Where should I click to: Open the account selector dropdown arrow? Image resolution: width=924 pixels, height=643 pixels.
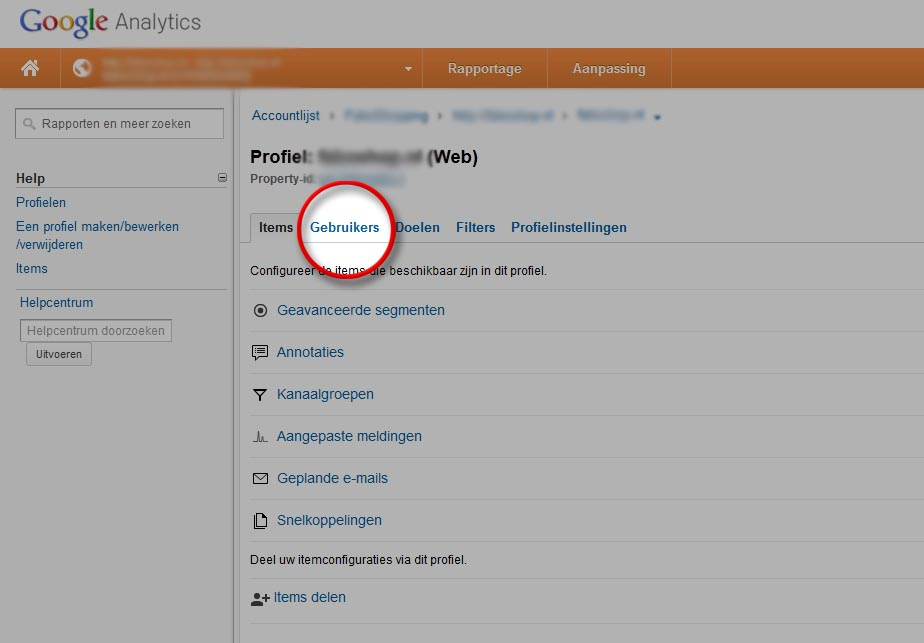408,69
